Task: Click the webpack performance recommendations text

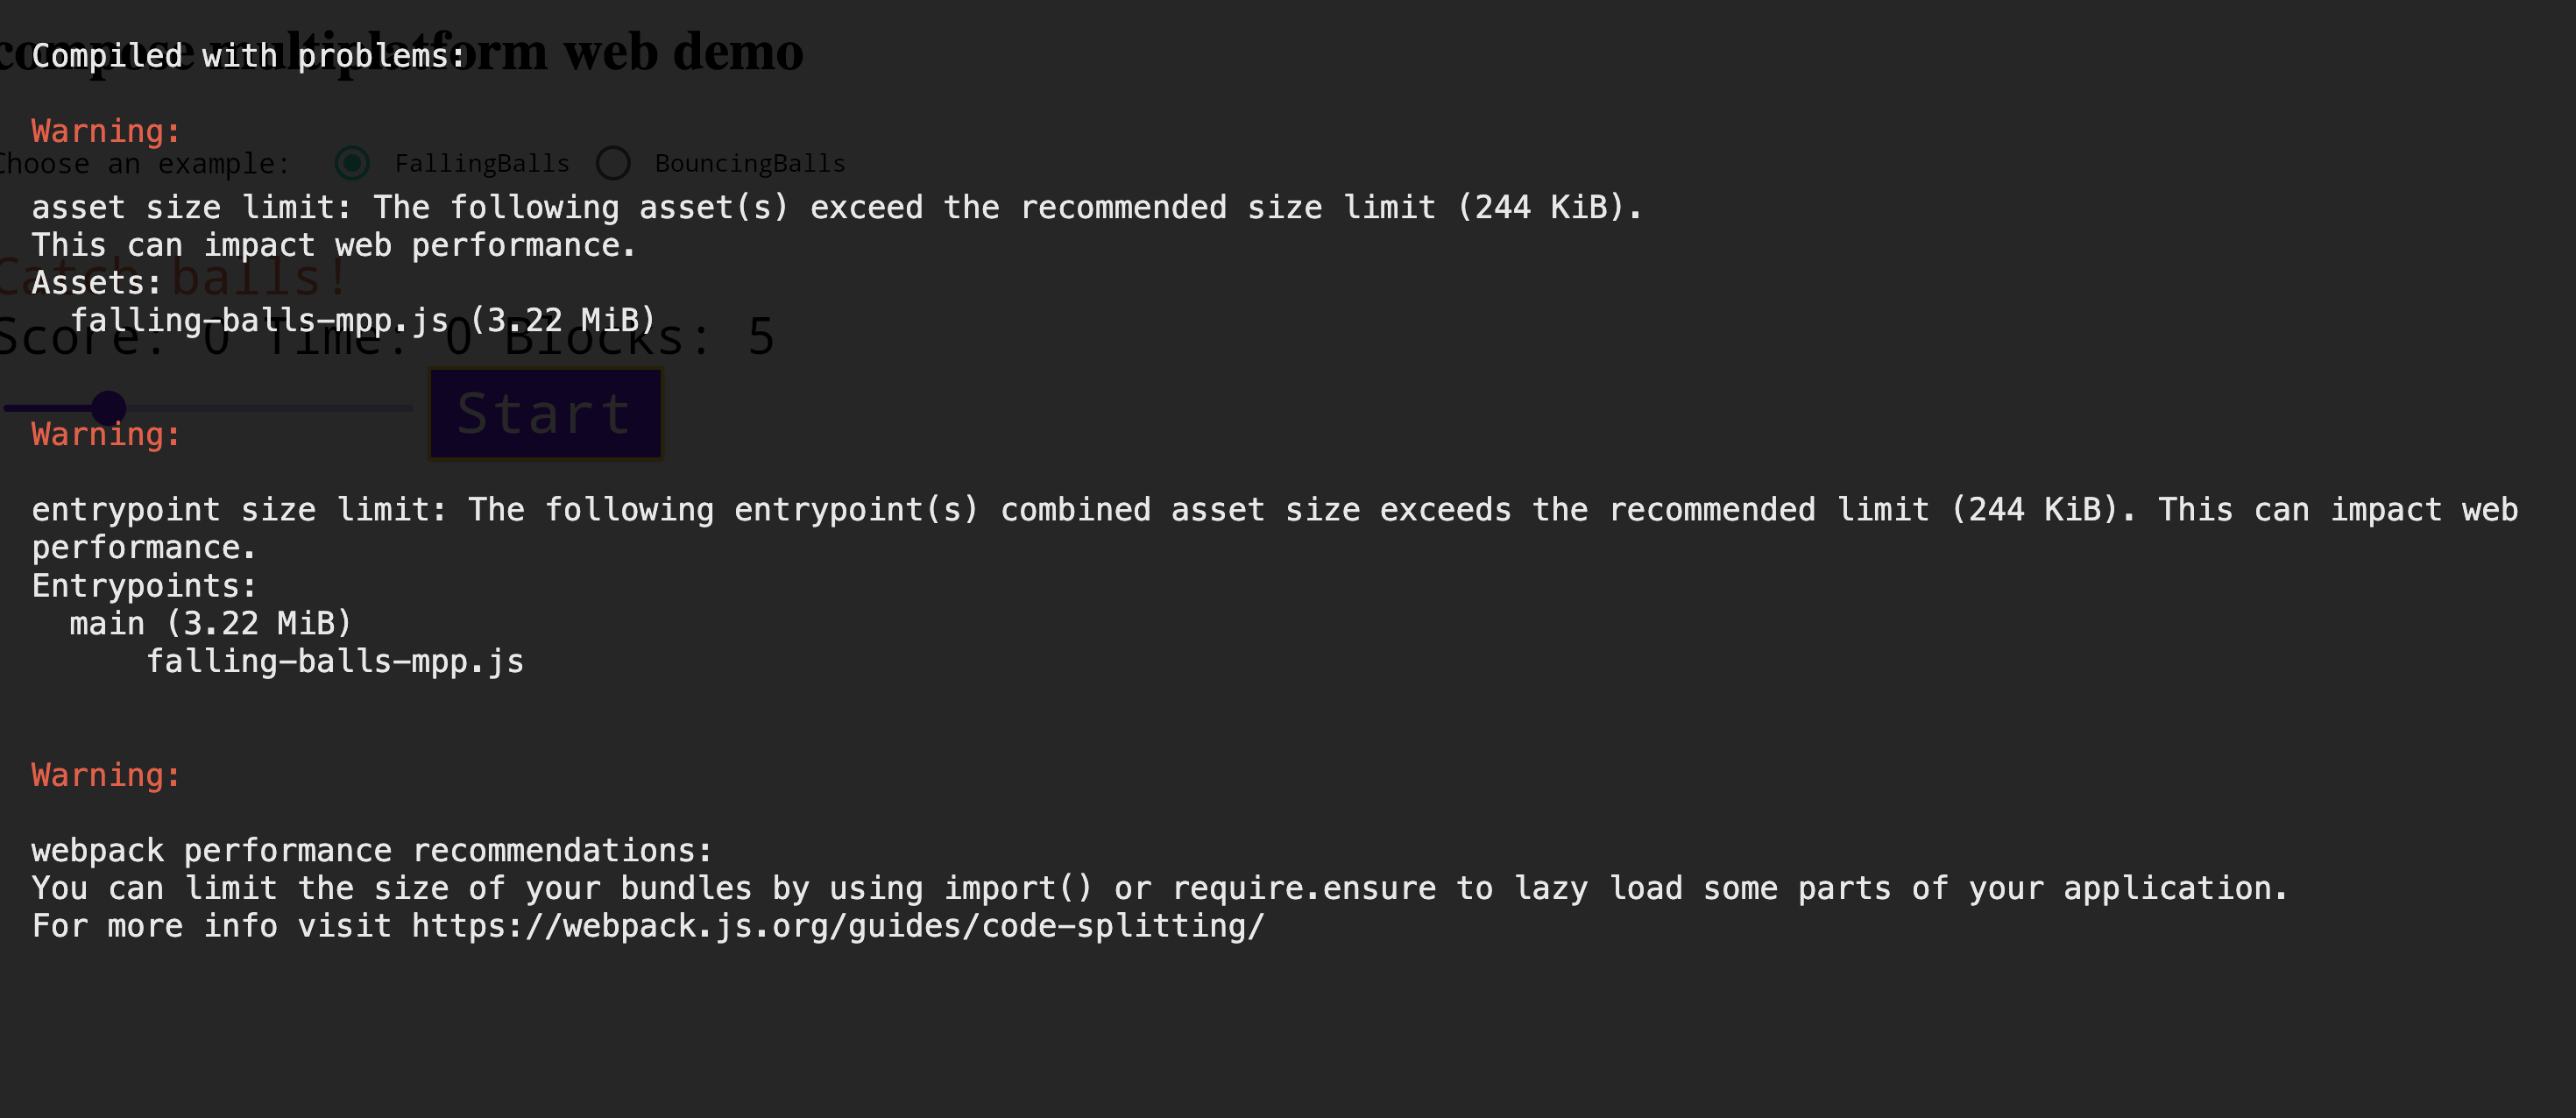Action: tap(371, 849)
